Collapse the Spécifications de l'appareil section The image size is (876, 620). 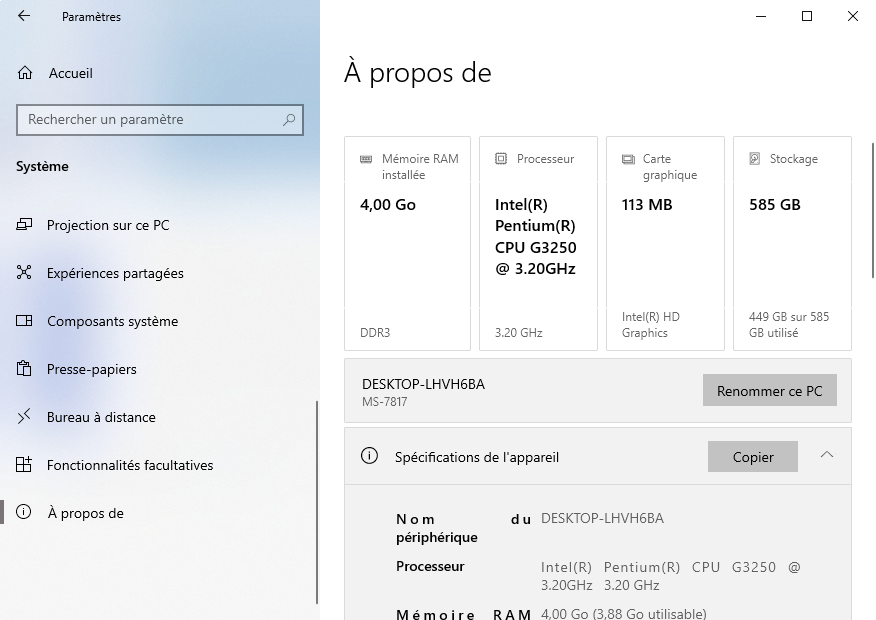(x=826, y=456)
